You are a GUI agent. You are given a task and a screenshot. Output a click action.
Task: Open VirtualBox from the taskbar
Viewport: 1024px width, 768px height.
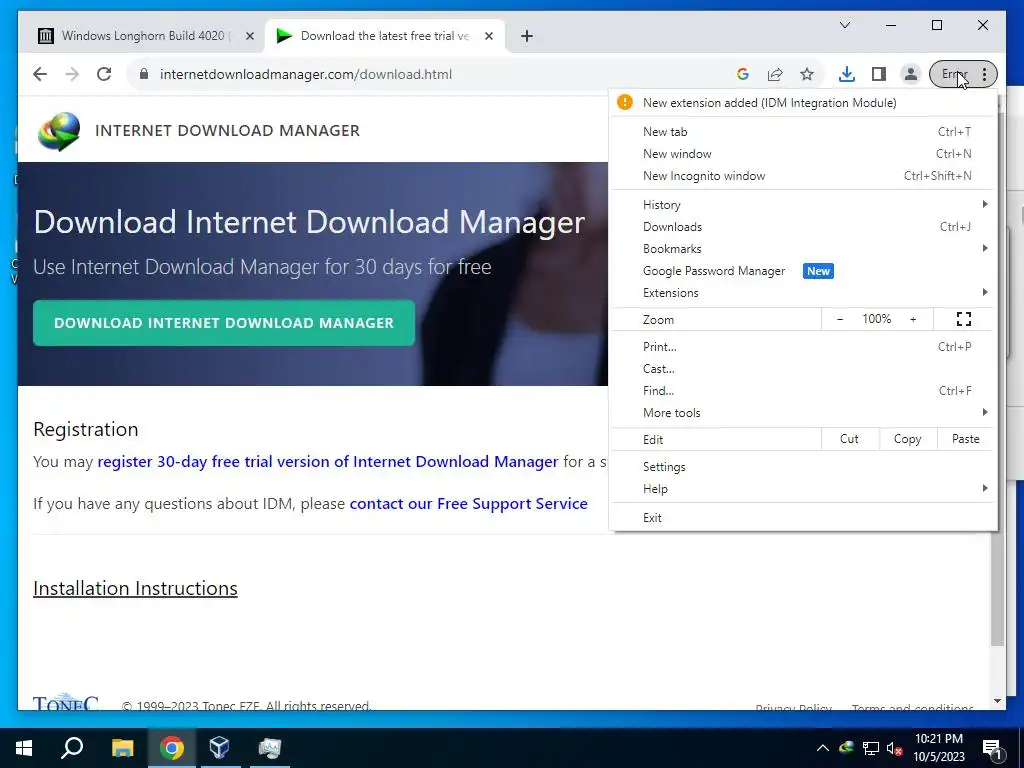pos(220,748)
